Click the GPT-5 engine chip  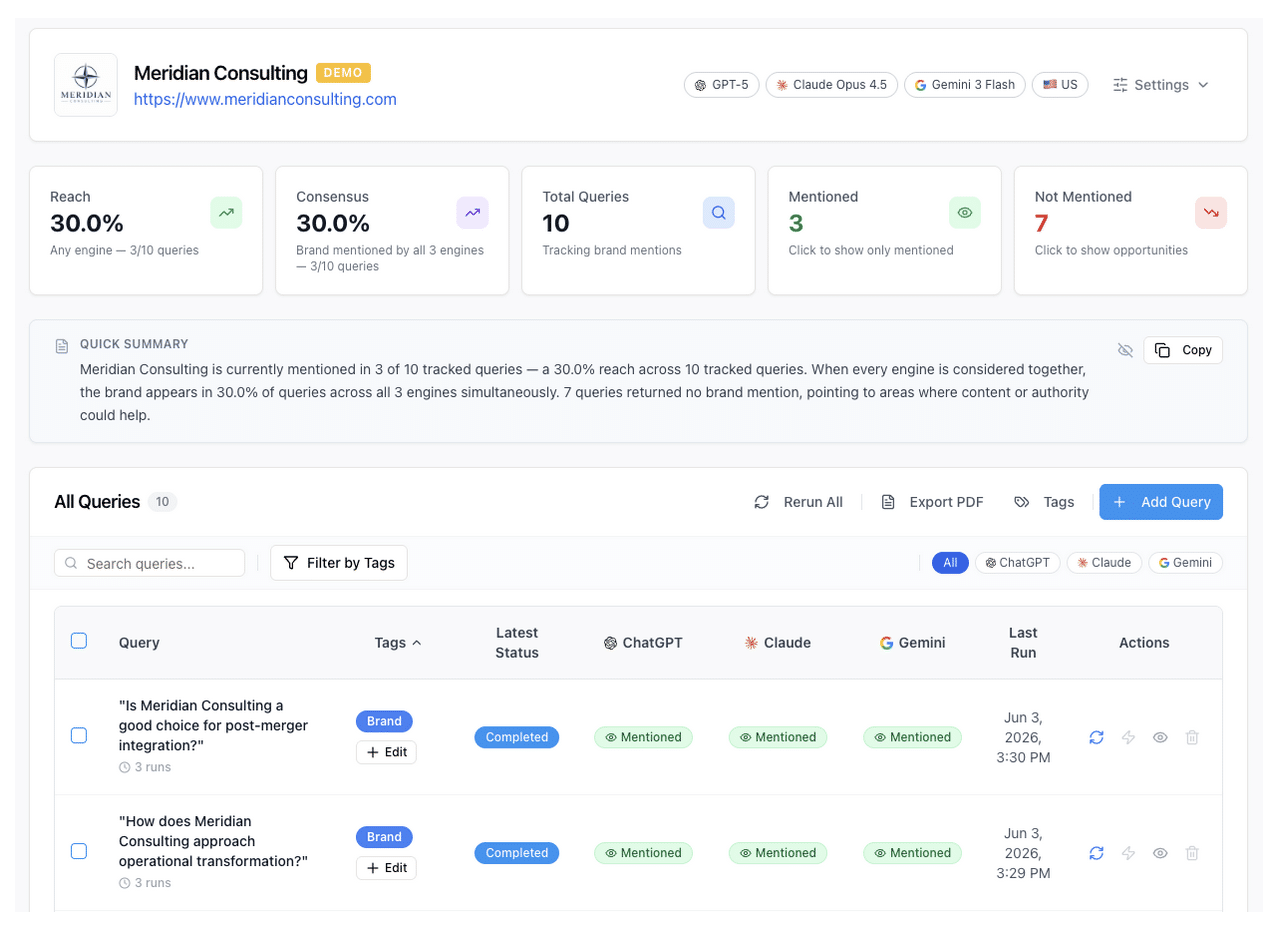pyautogui.click(x=722, y=85)
